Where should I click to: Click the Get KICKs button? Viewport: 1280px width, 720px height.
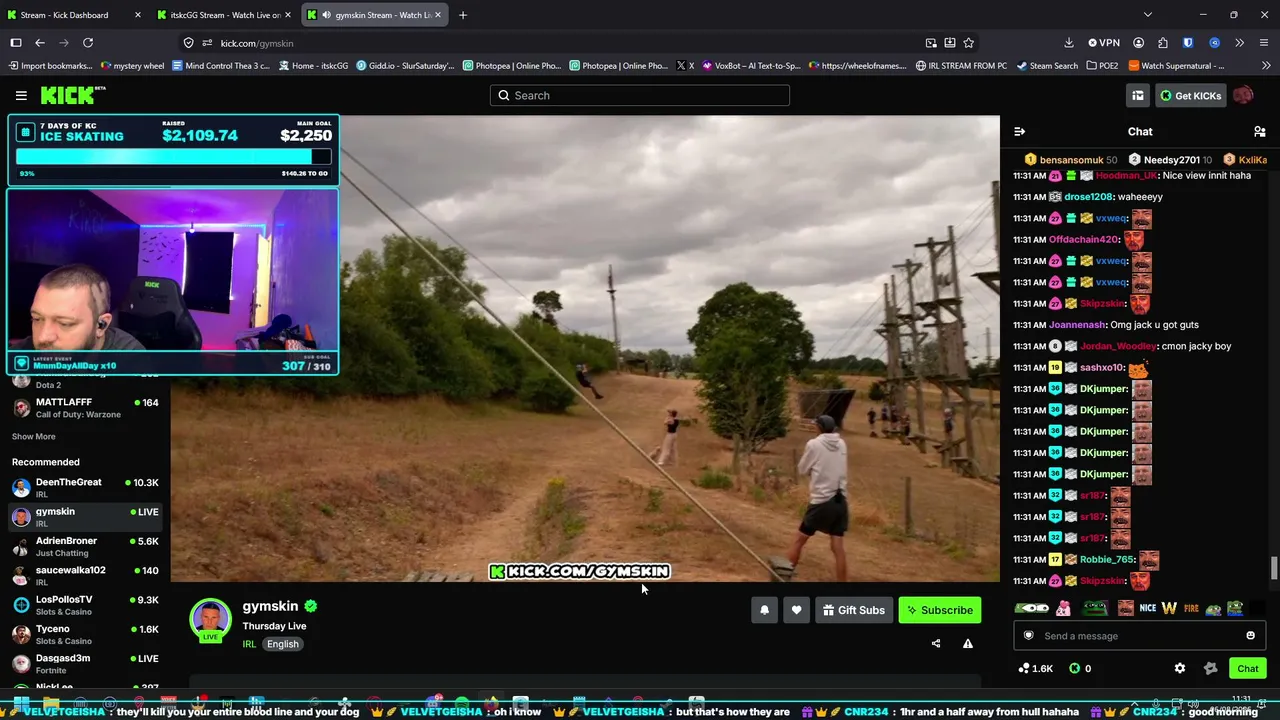(x=1190, y=95)
